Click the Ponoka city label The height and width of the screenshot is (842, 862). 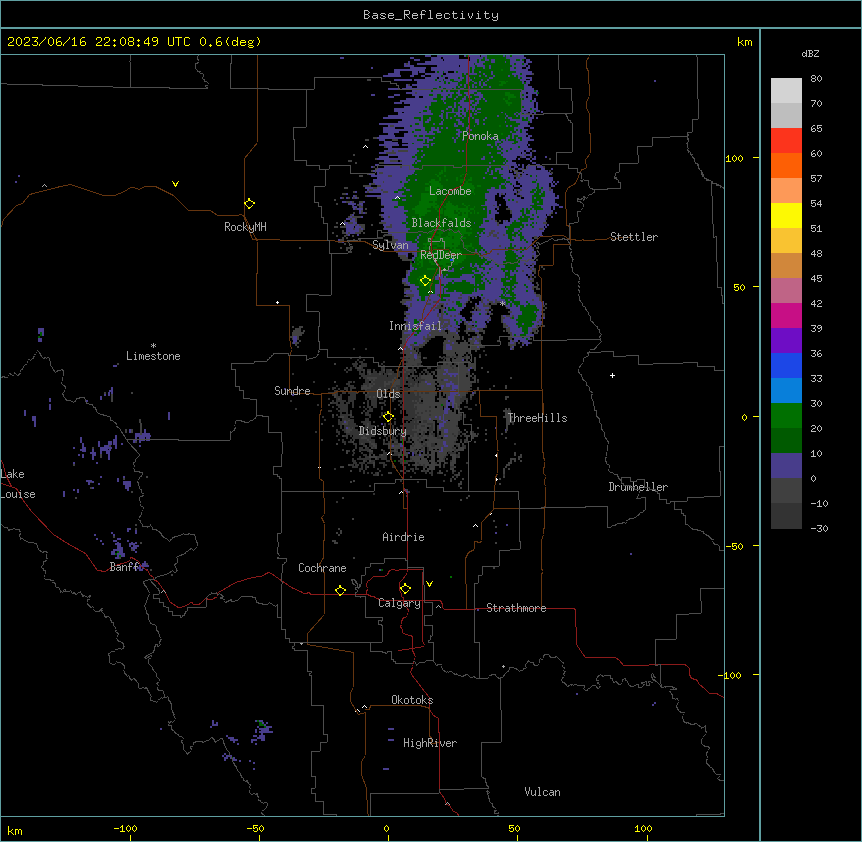pyautogui.click(x=480, y=136)
